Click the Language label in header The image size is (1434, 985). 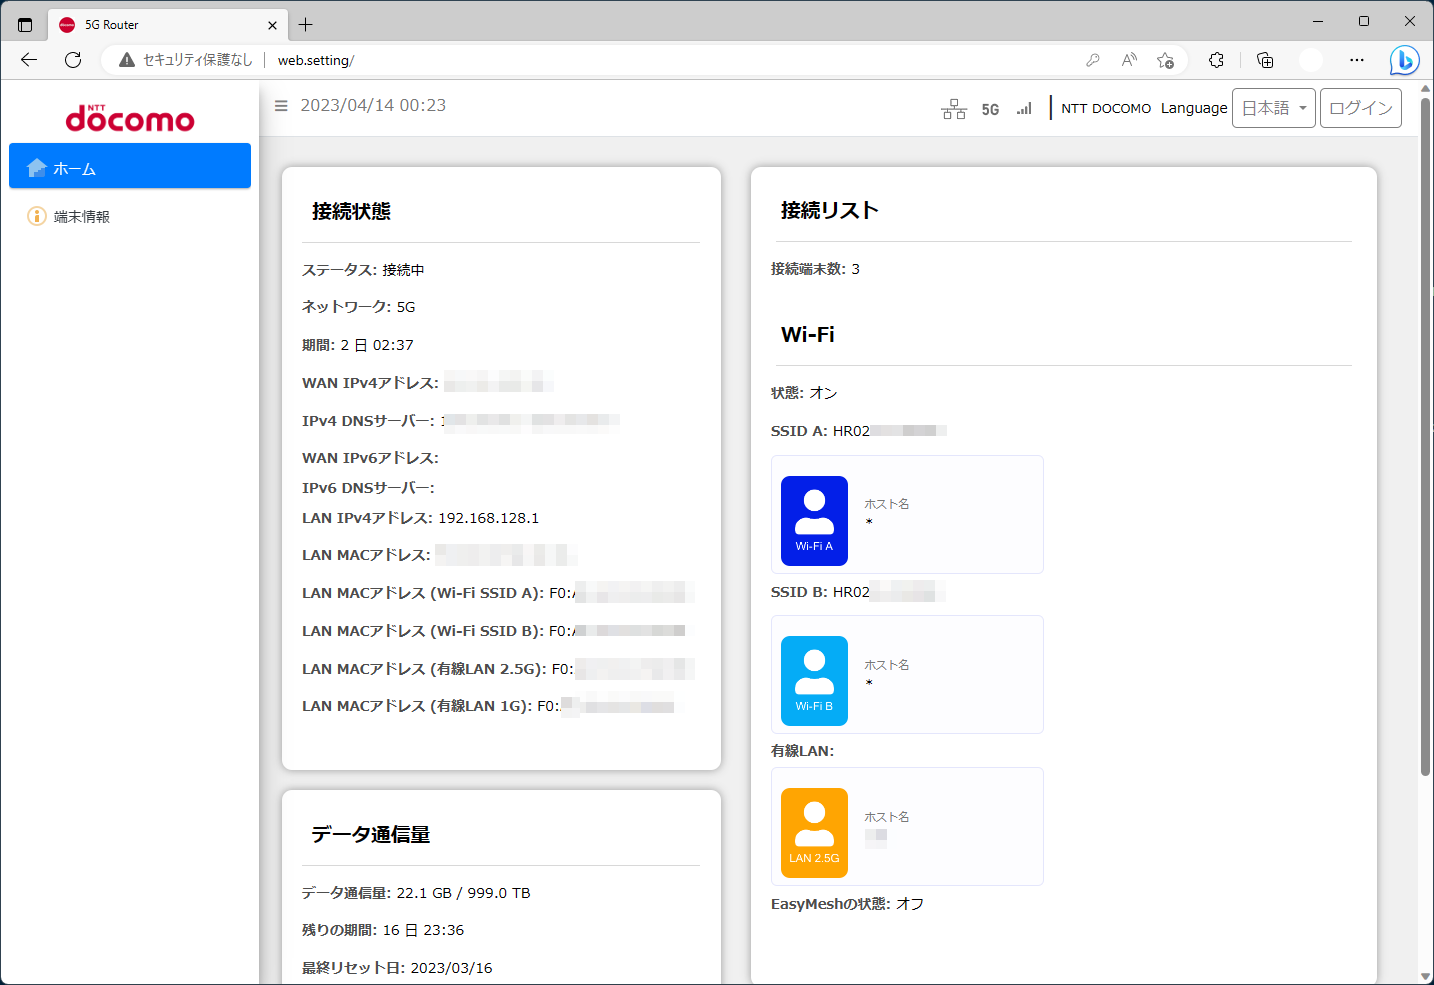click(x=1194, y=108)
